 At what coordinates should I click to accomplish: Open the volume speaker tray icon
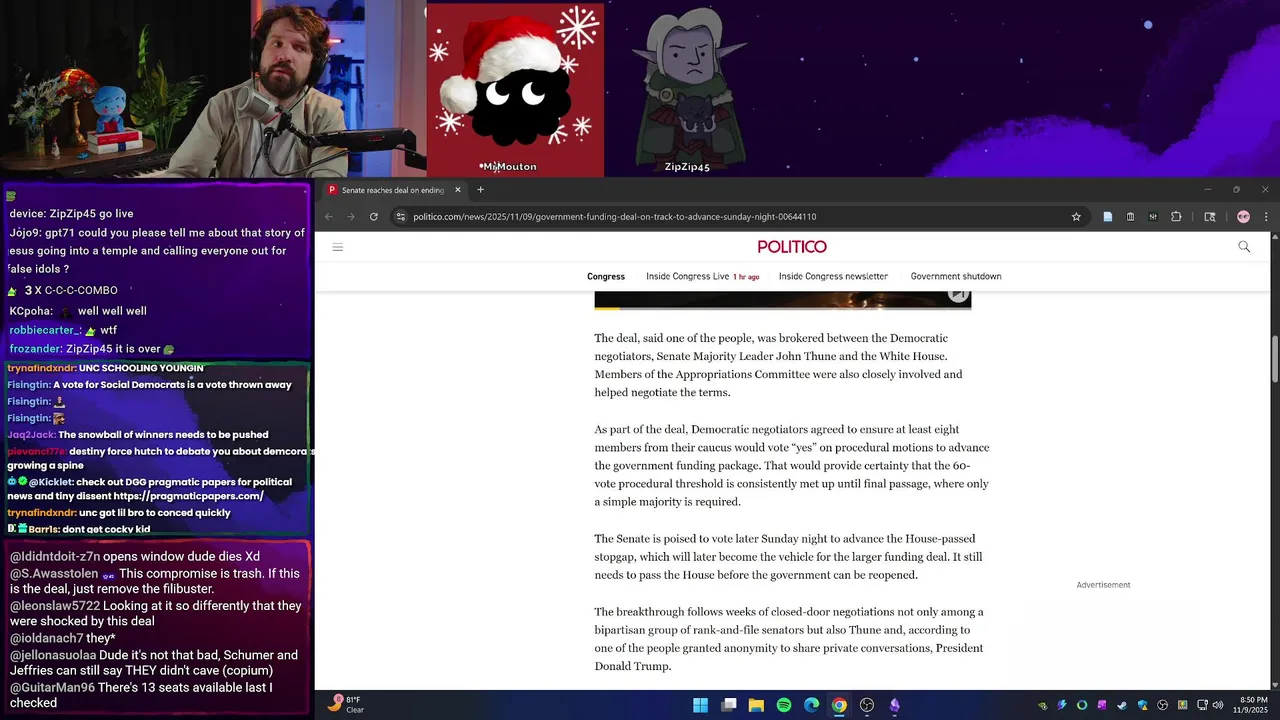pyautogui.click(x=1217, y=705)
